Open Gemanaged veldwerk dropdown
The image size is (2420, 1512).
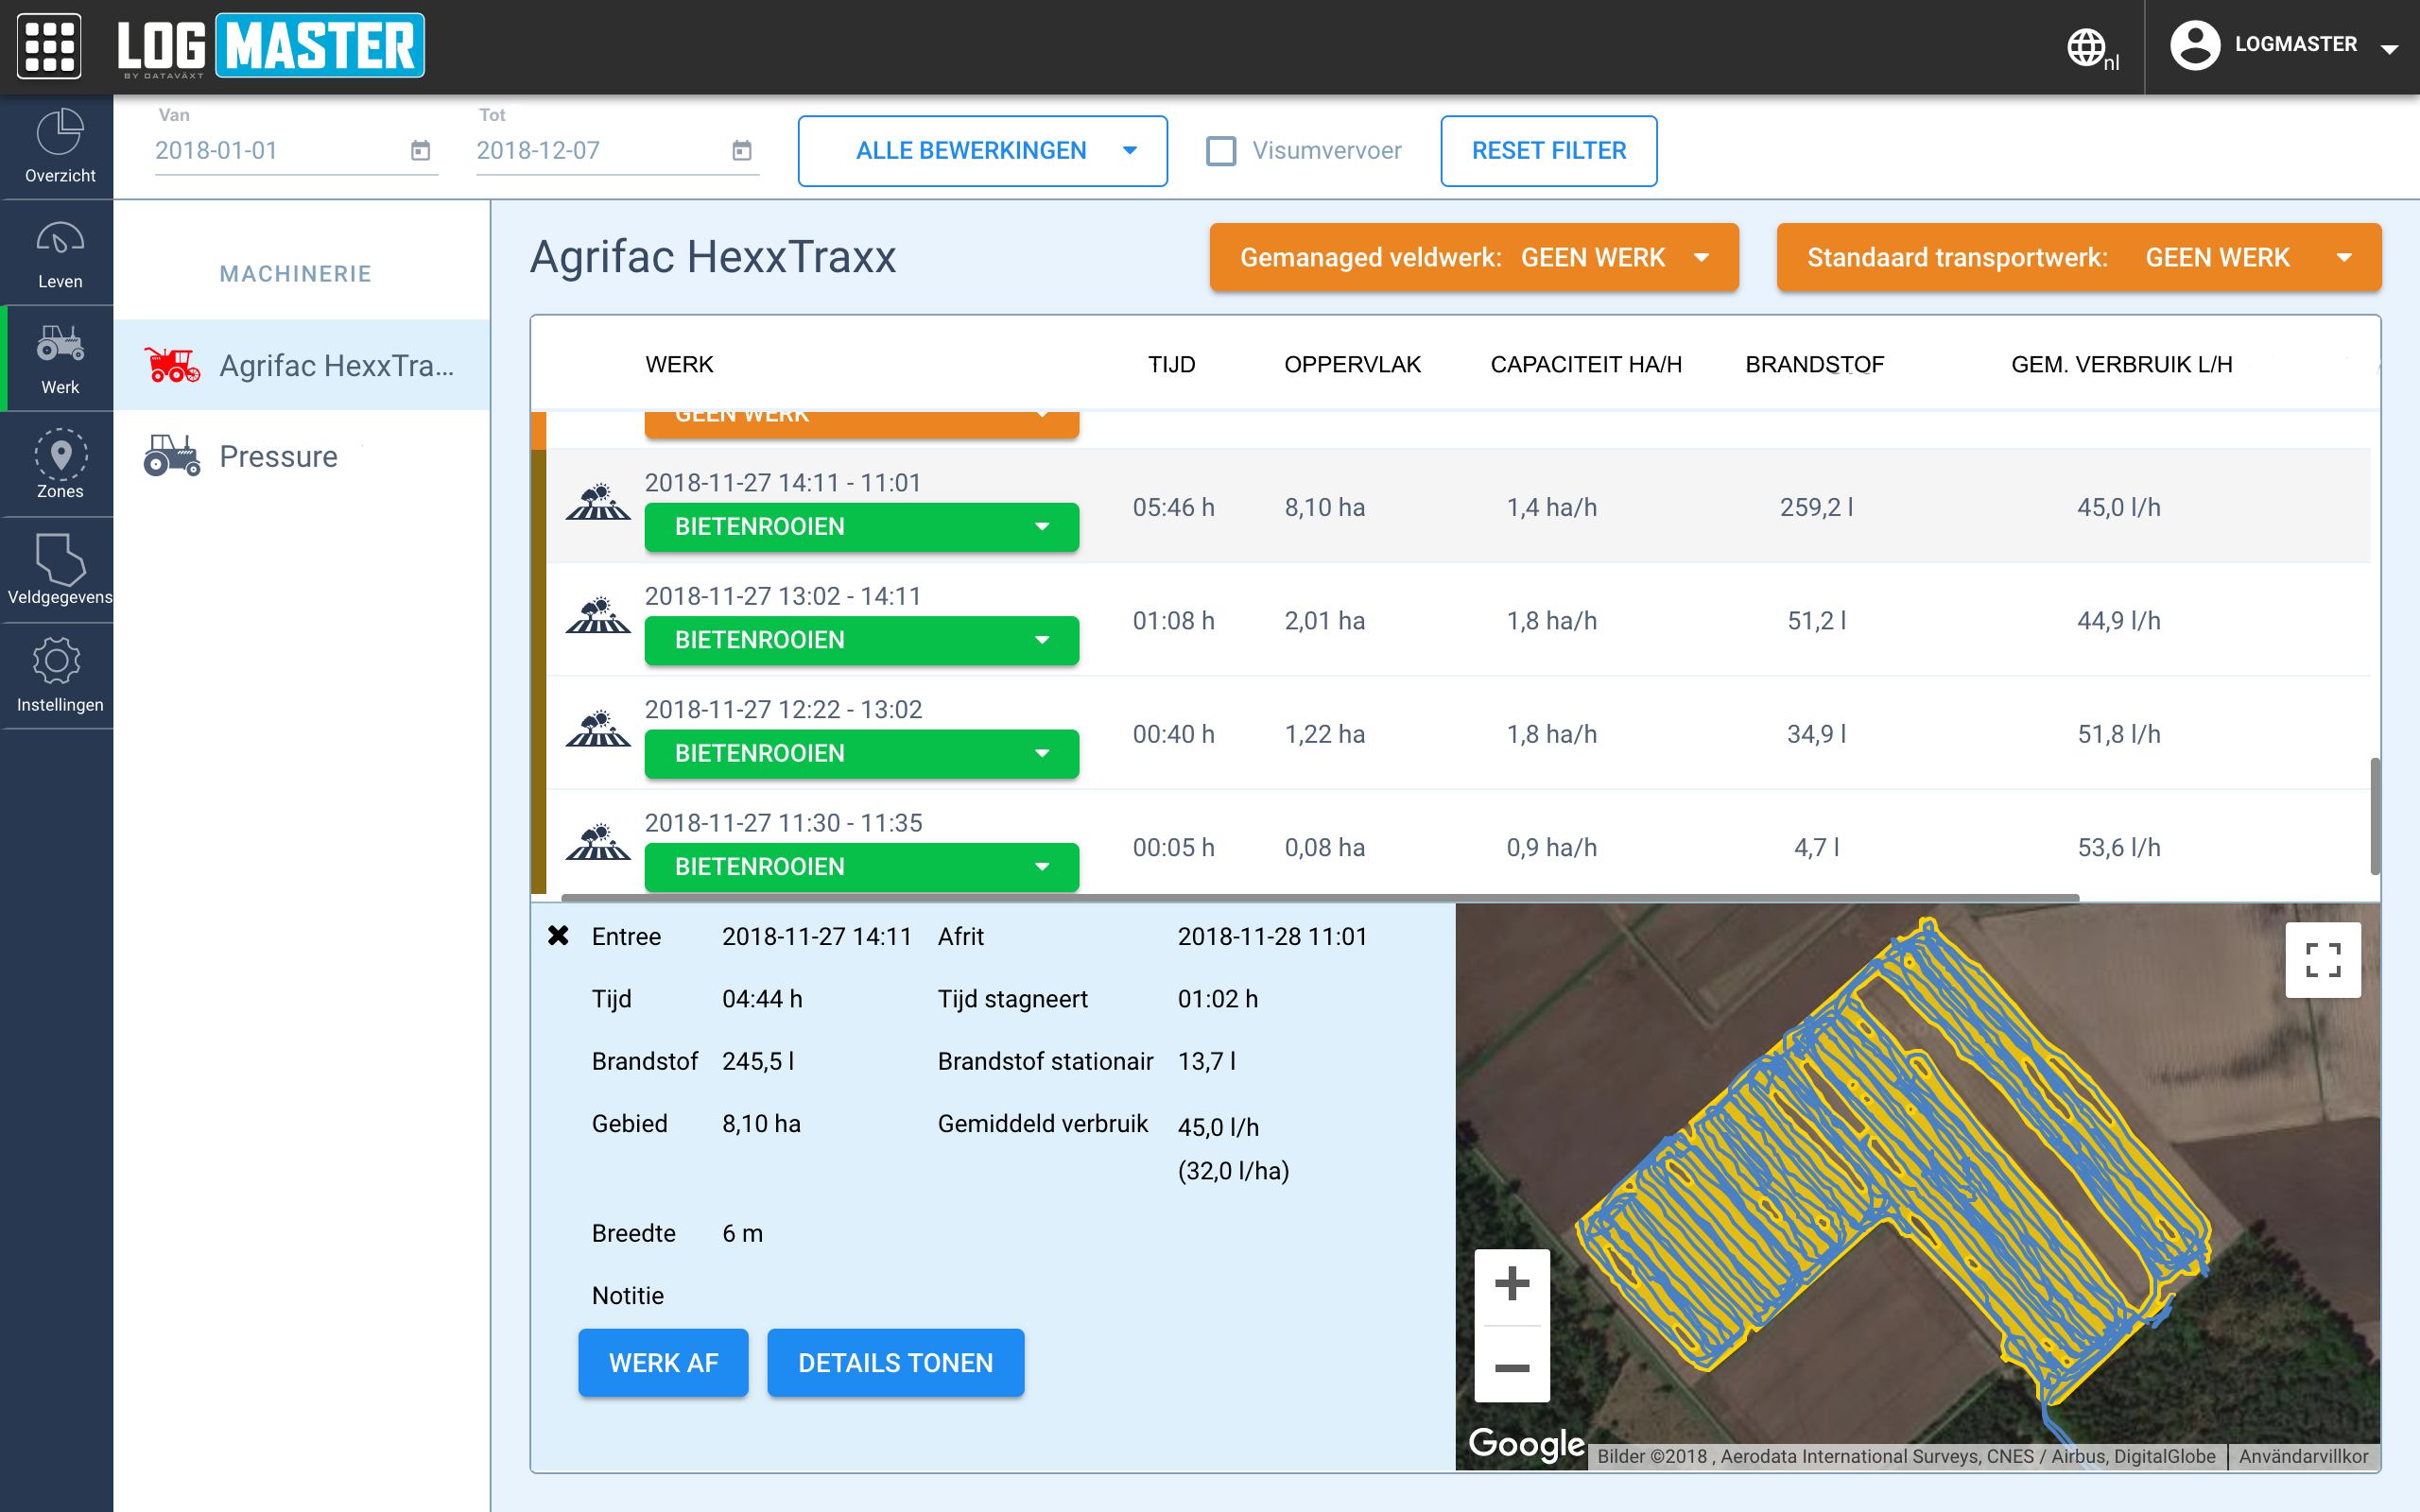pos(1473,258)
